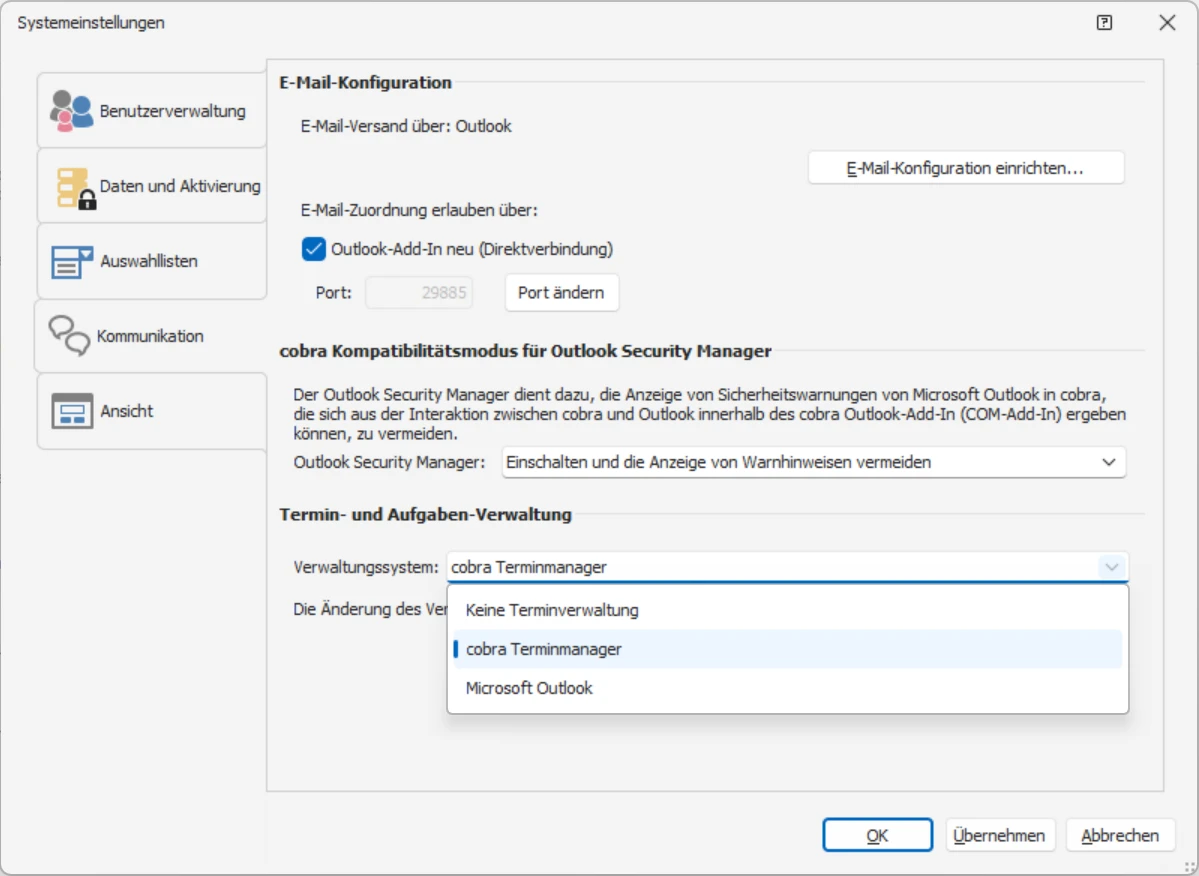This screenshot has height=876, width=1199.
Task: Click the Auswahllisten list icon
Action: point(72,262)
